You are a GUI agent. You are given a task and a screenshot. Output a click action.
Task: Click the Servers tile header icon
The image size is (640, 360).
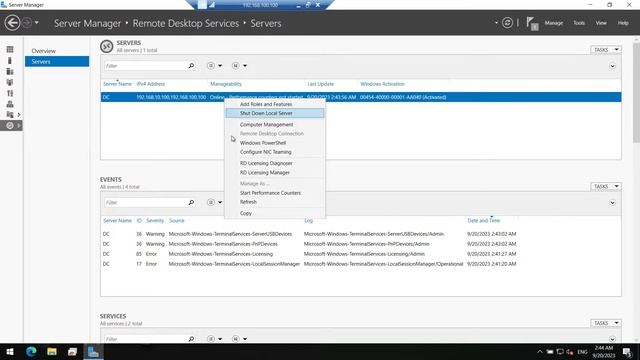point(107,46)
